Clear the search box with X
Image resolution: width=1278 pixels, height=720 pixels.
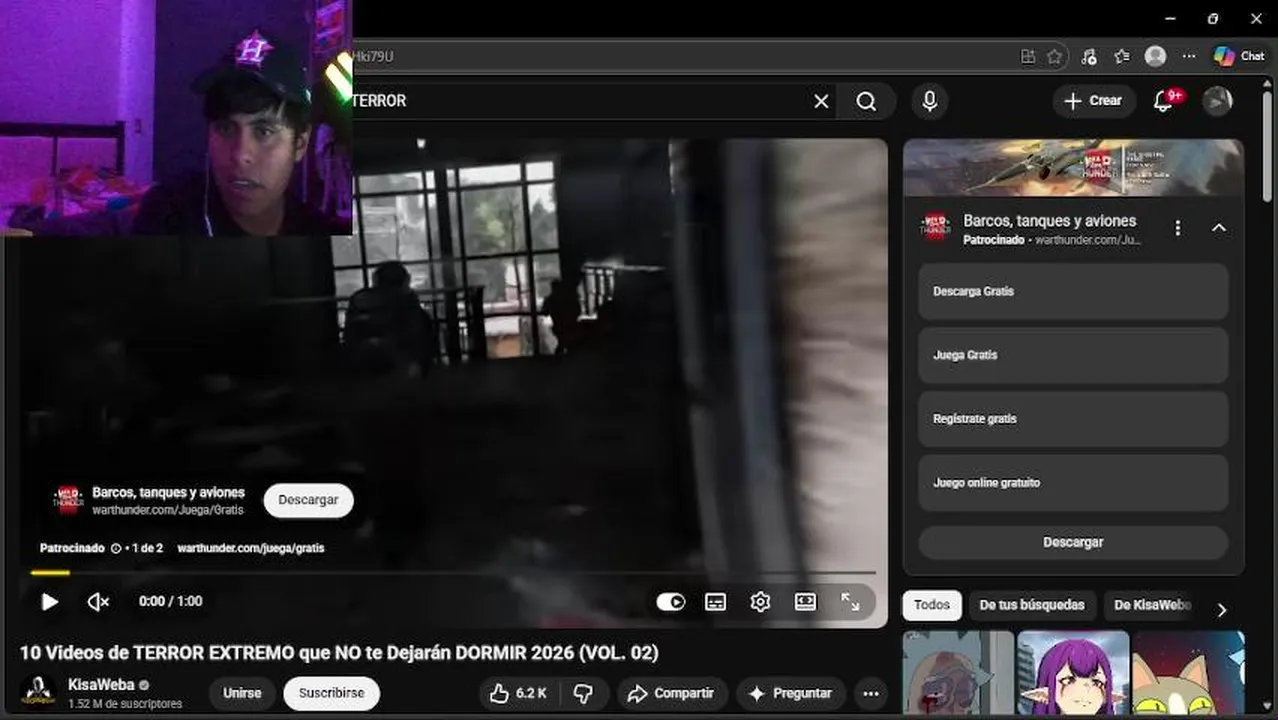pyautogui.click(x=821, y=101)
